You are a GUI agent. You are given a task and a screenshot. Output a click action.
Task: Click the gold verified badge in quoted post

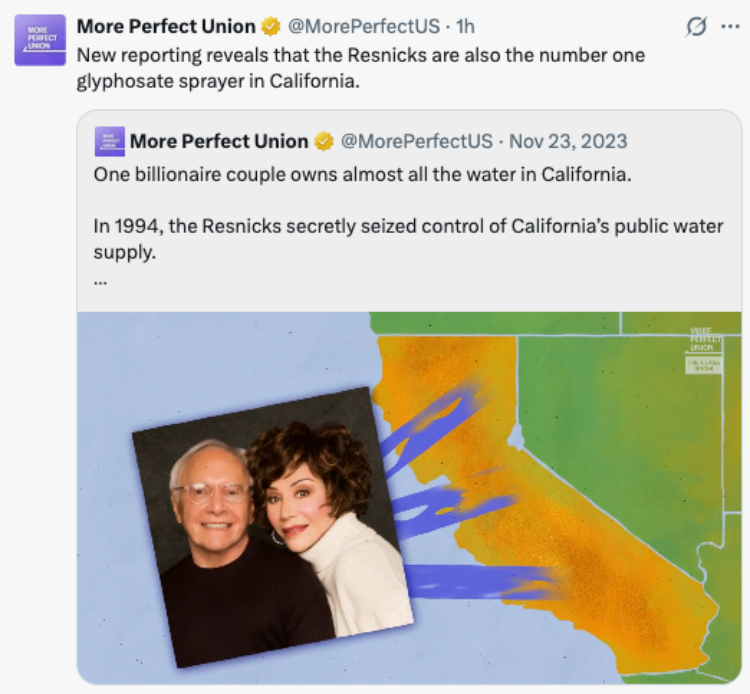(x=324, y=142)
